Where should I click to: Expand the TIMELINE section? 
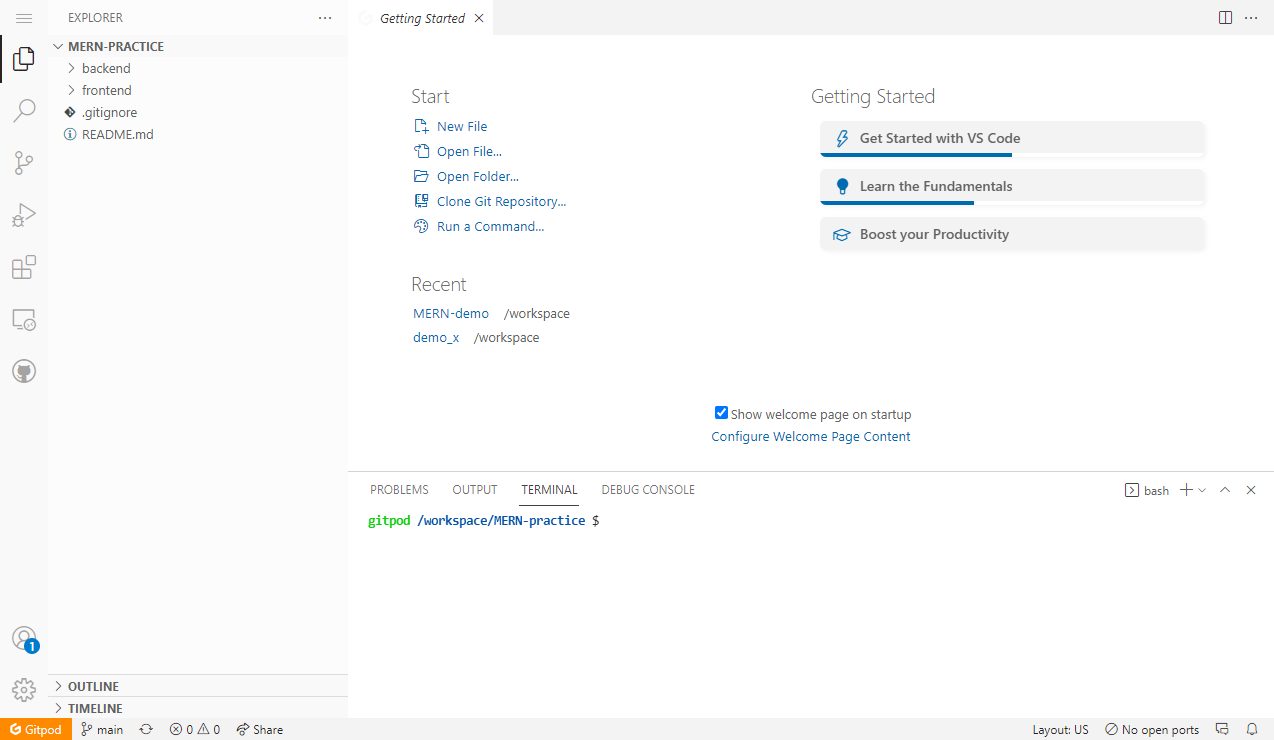pyautogui.click(x=198, y=708)
